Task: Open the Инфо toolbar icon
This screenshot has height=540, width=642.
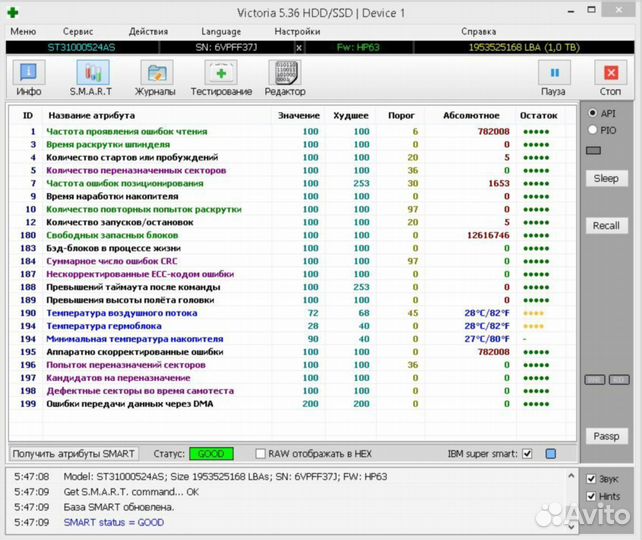Action: point(29,73)
